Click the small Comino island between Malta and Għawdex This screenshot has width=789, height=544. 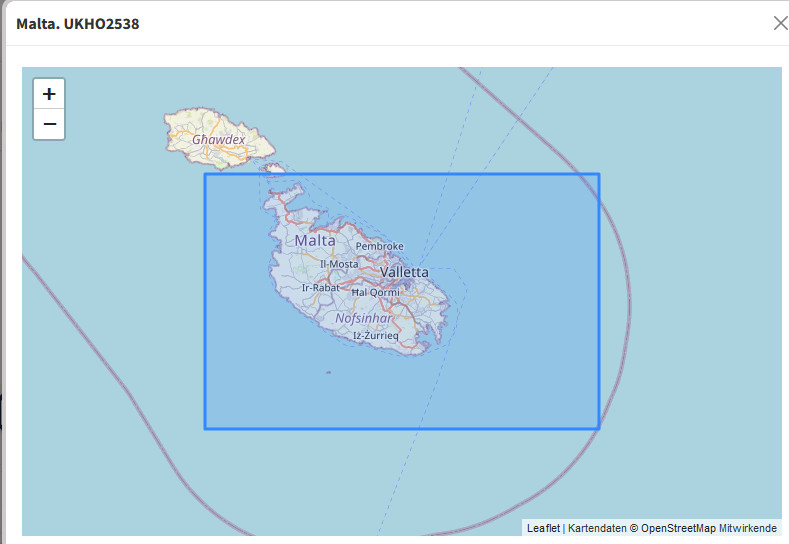click(x=275, y=170)
